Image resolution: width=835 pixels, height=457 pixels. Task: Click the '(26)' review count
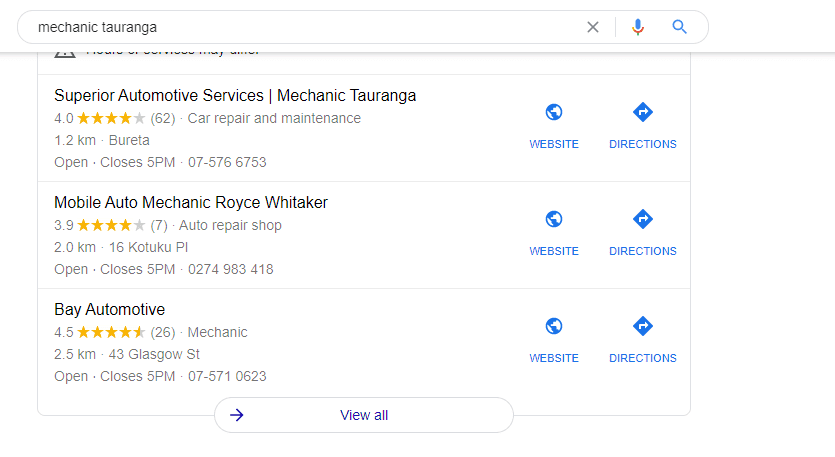[163, 332]
